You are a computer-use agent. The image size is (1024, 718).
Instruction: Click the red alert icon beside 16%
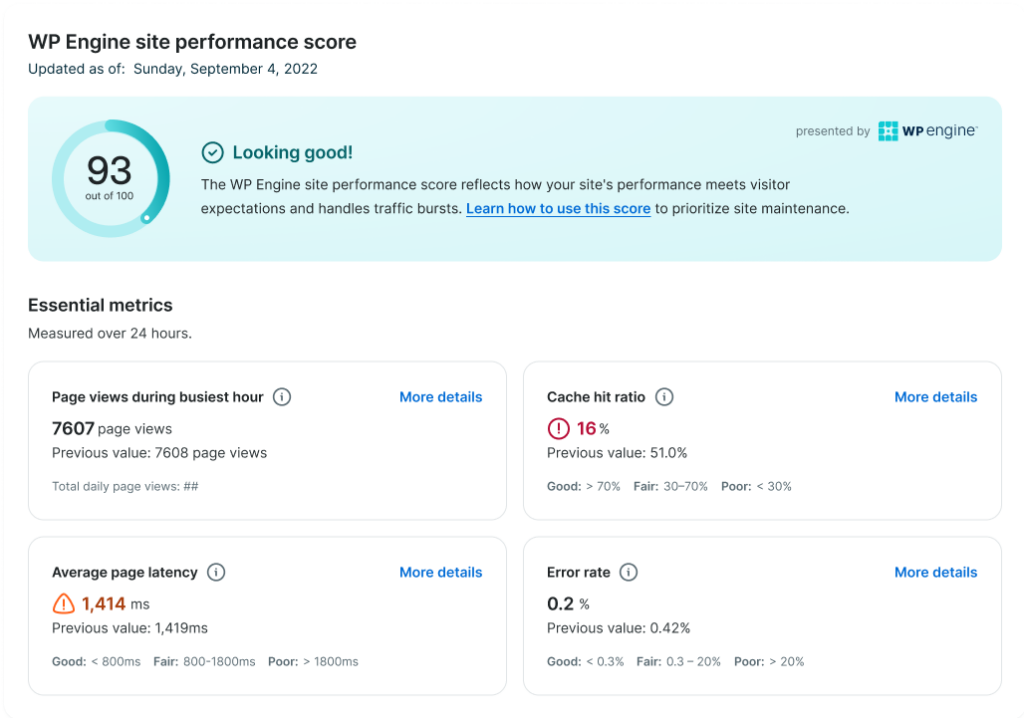click(x=558, y=429)
